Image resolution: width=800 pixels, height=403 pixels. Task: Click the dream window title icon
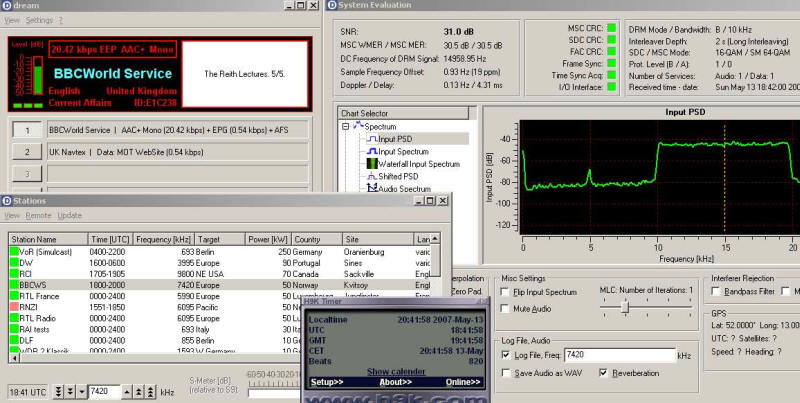coord(7,6)
